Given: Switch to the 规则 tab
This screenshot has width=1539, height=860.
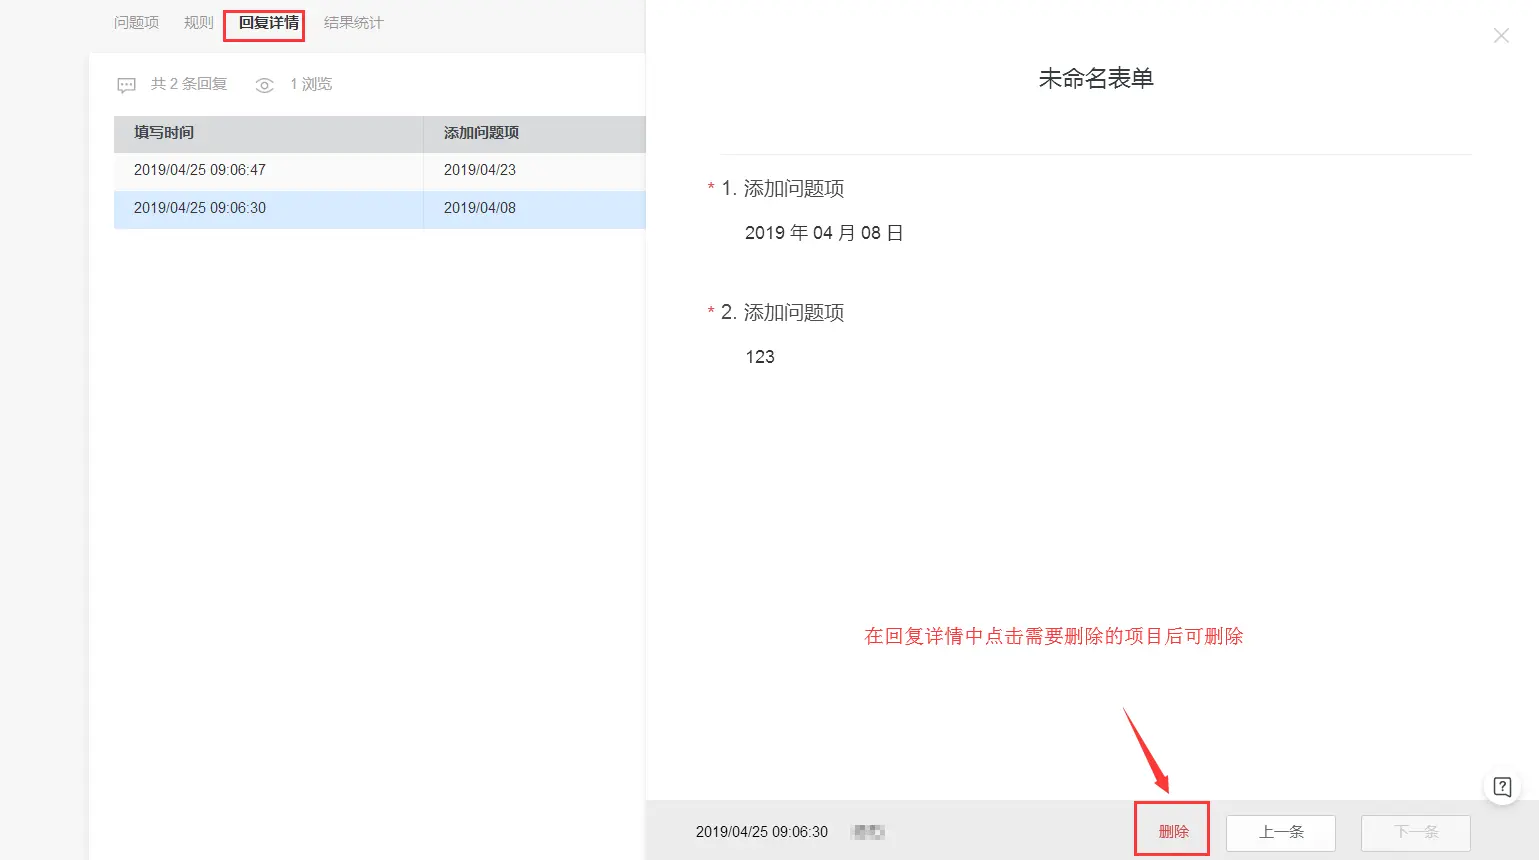Looking at the screenshot, I should coord(198,22).
